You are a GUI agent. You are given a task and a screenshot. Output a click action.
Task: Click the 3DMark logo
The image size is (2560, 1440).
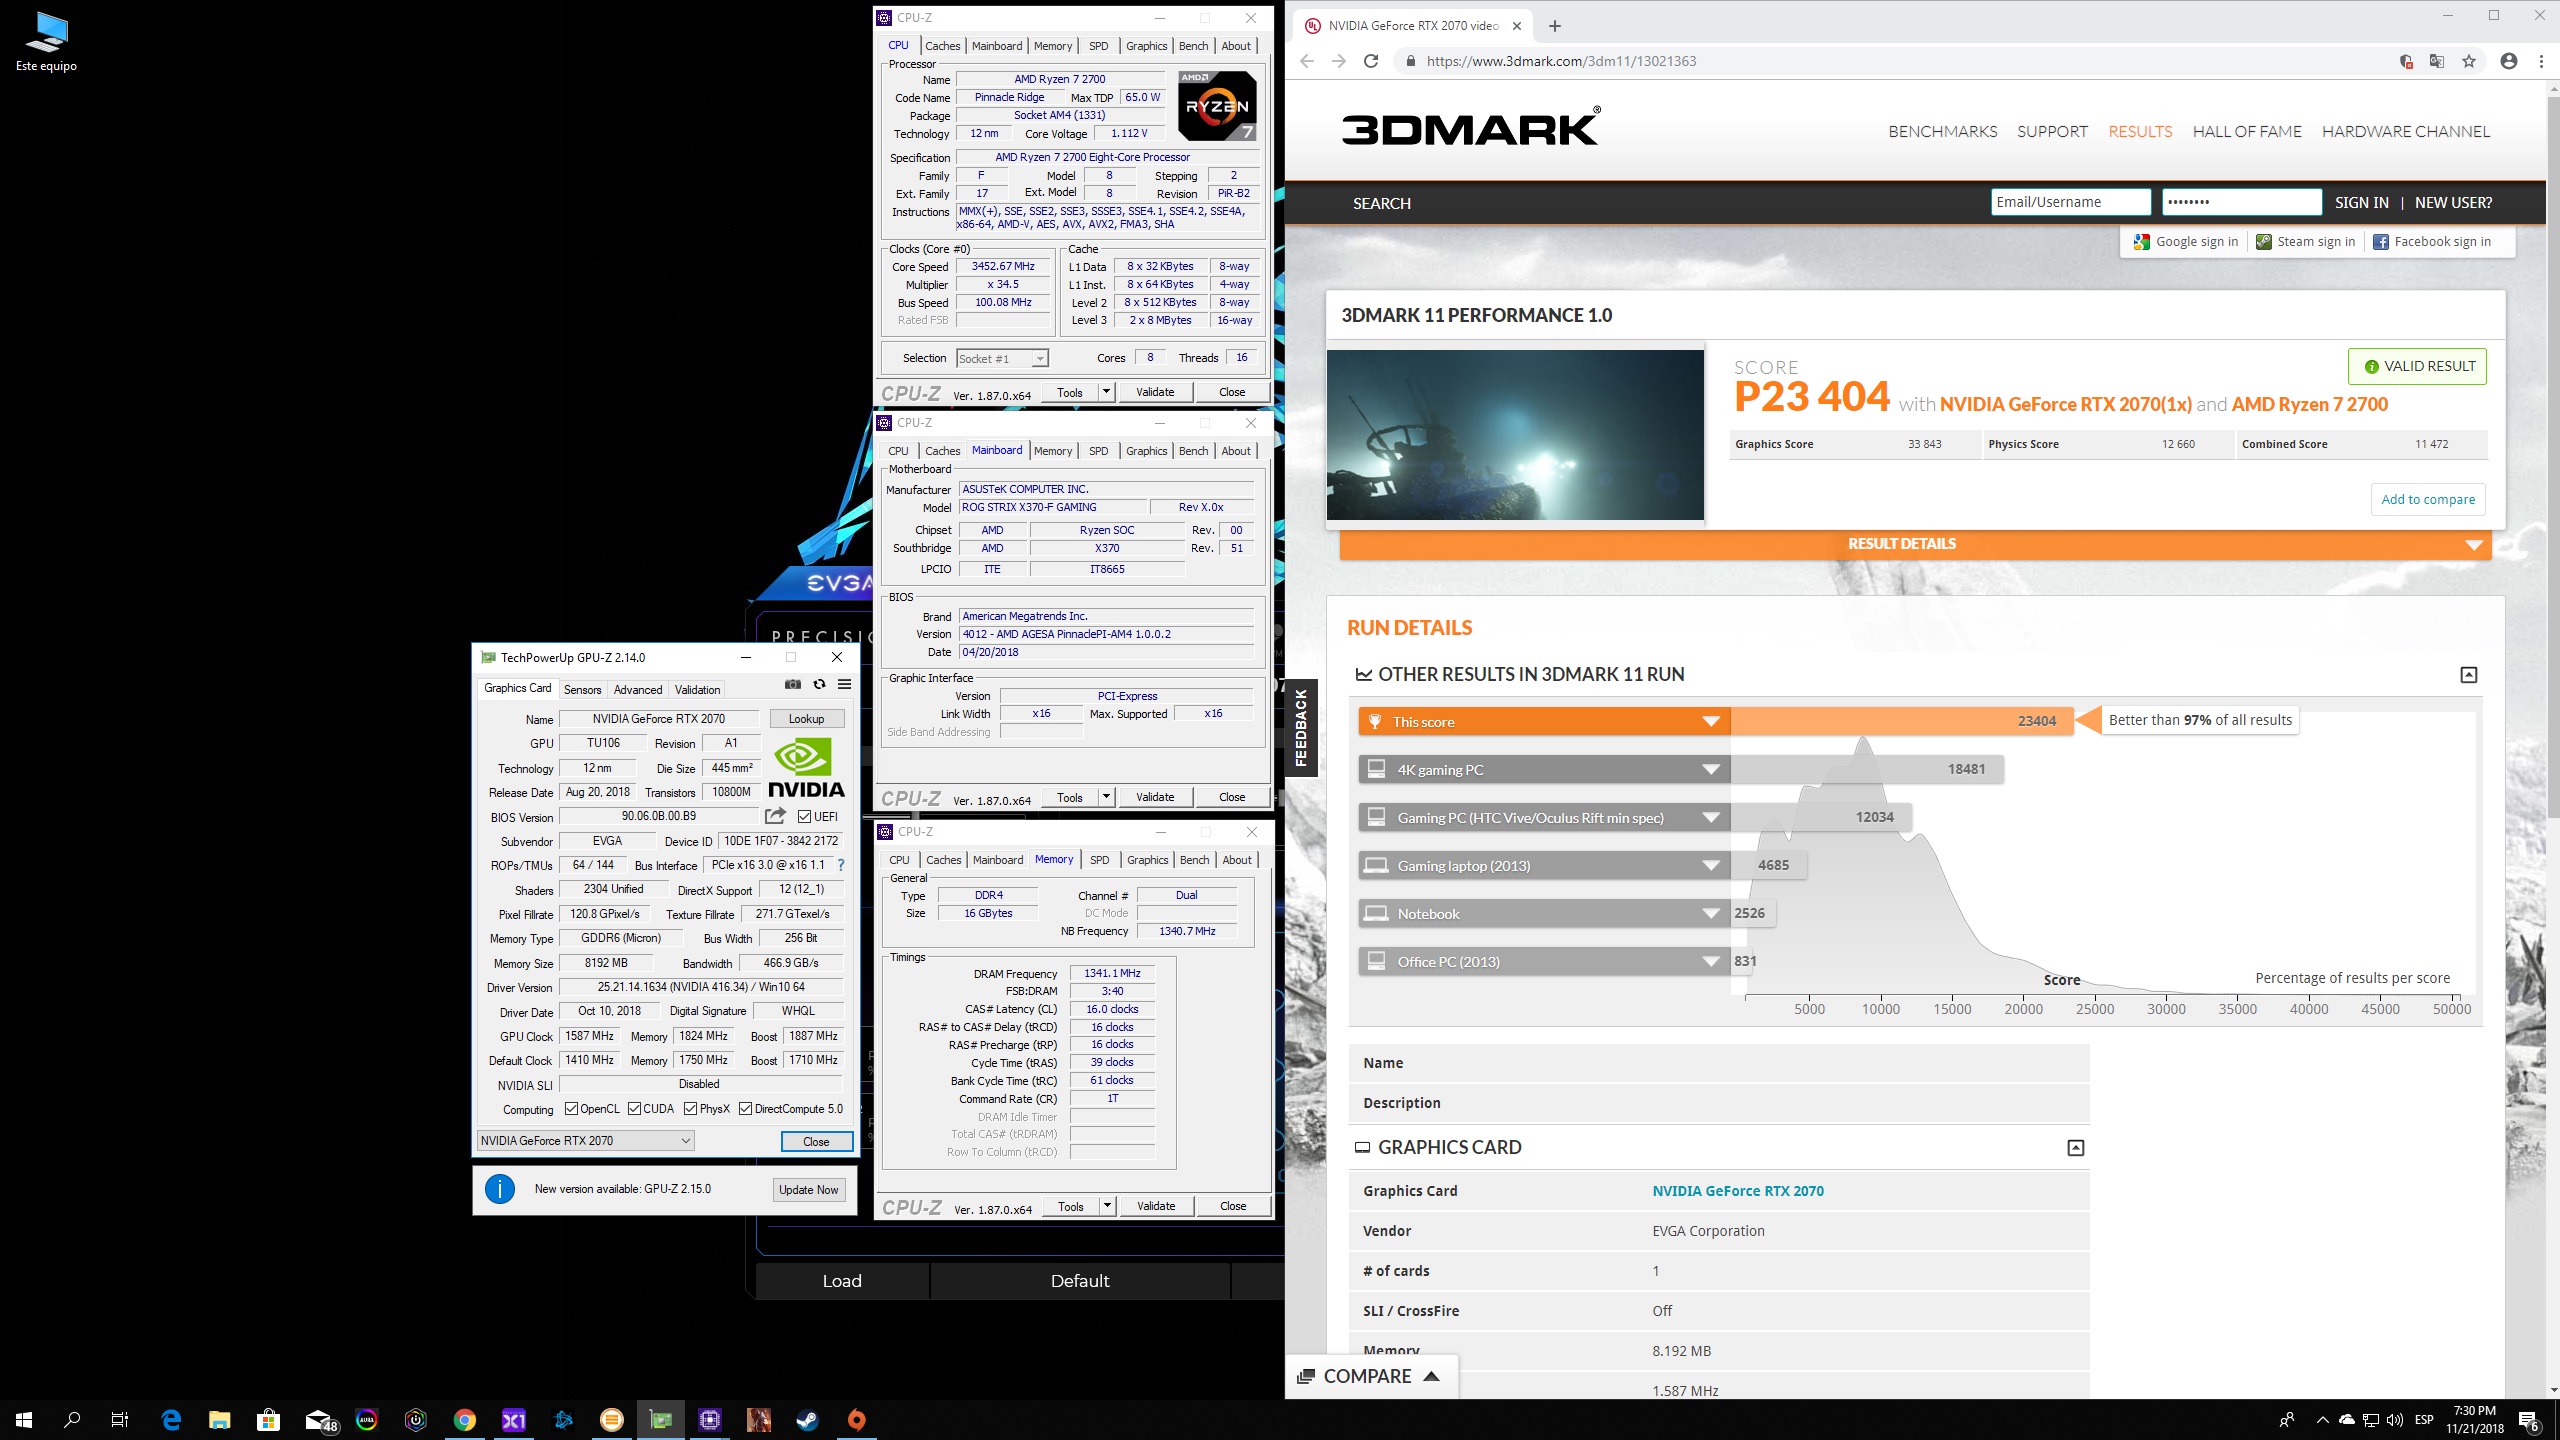(1470, 127)
